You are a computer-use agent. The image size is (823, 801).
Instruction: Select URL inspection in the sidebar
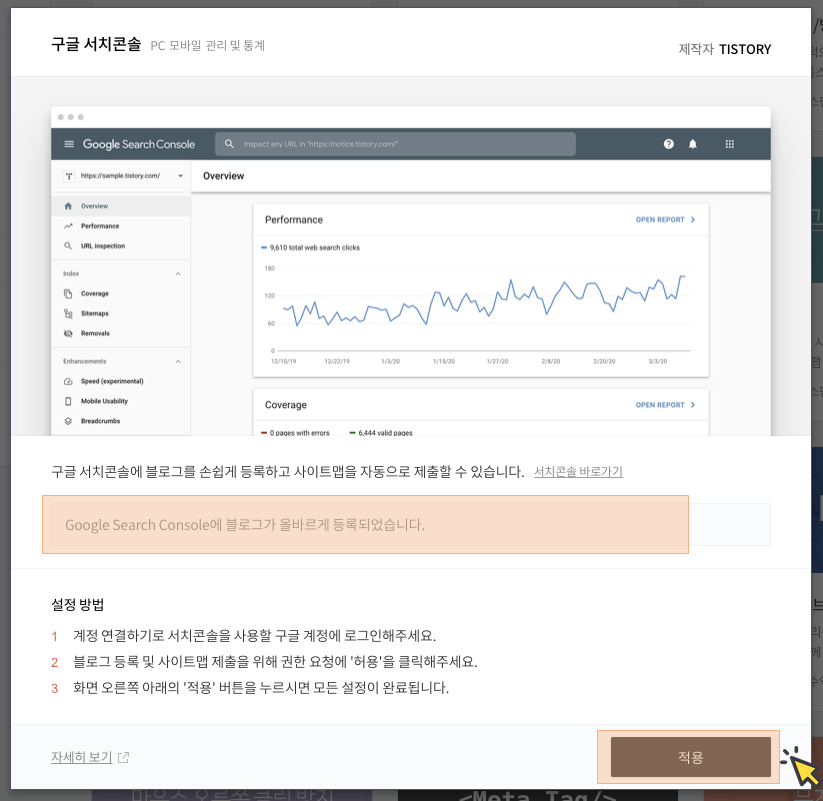pyautogui.click(x=101, y=245)
